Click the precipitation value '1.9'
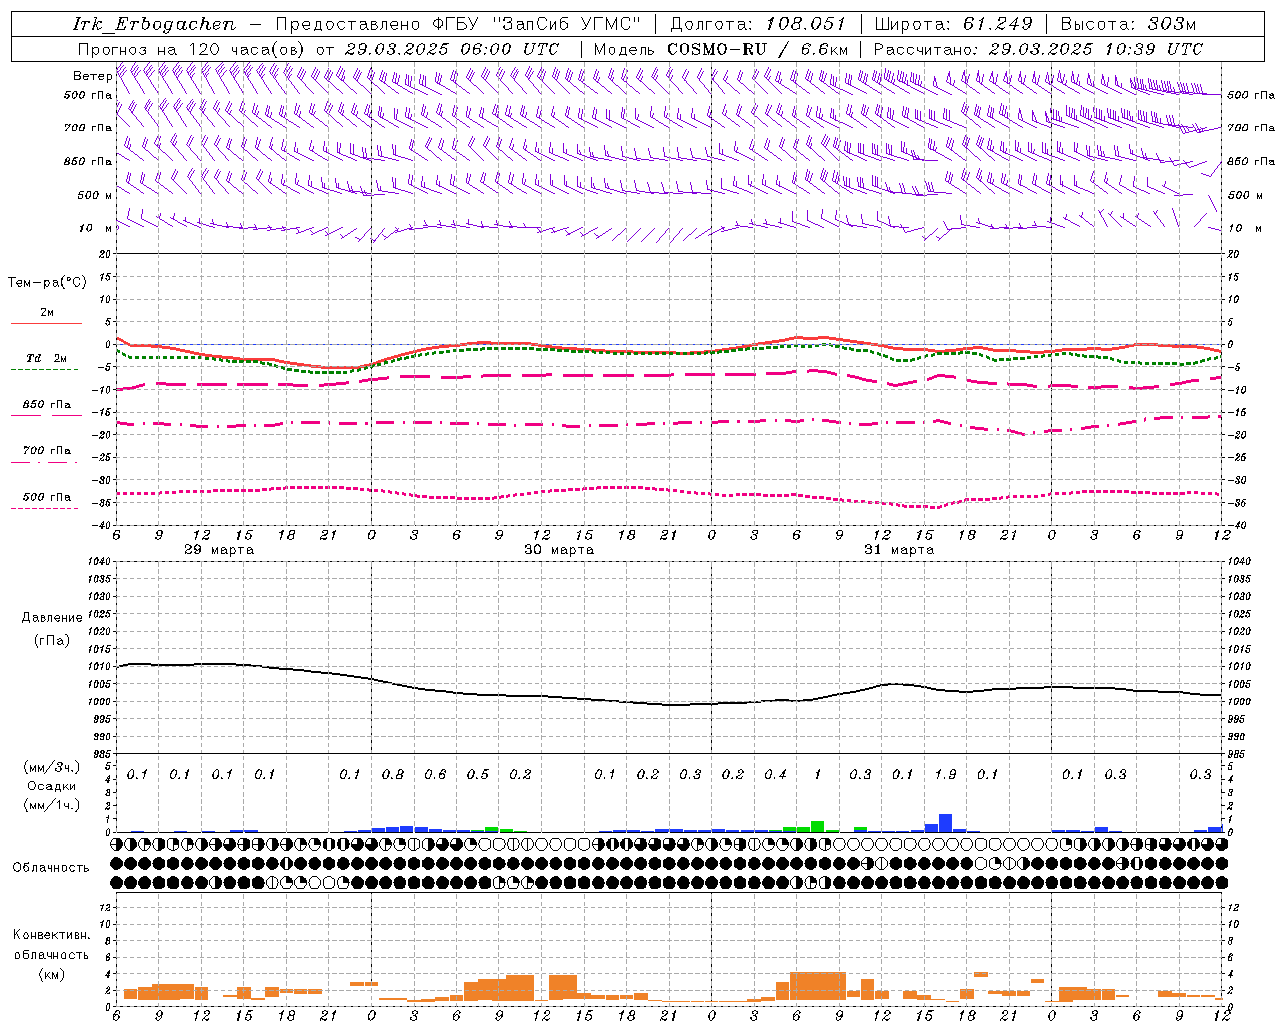This screenshot has width=1280, height=1024. [x=945, y=774]
